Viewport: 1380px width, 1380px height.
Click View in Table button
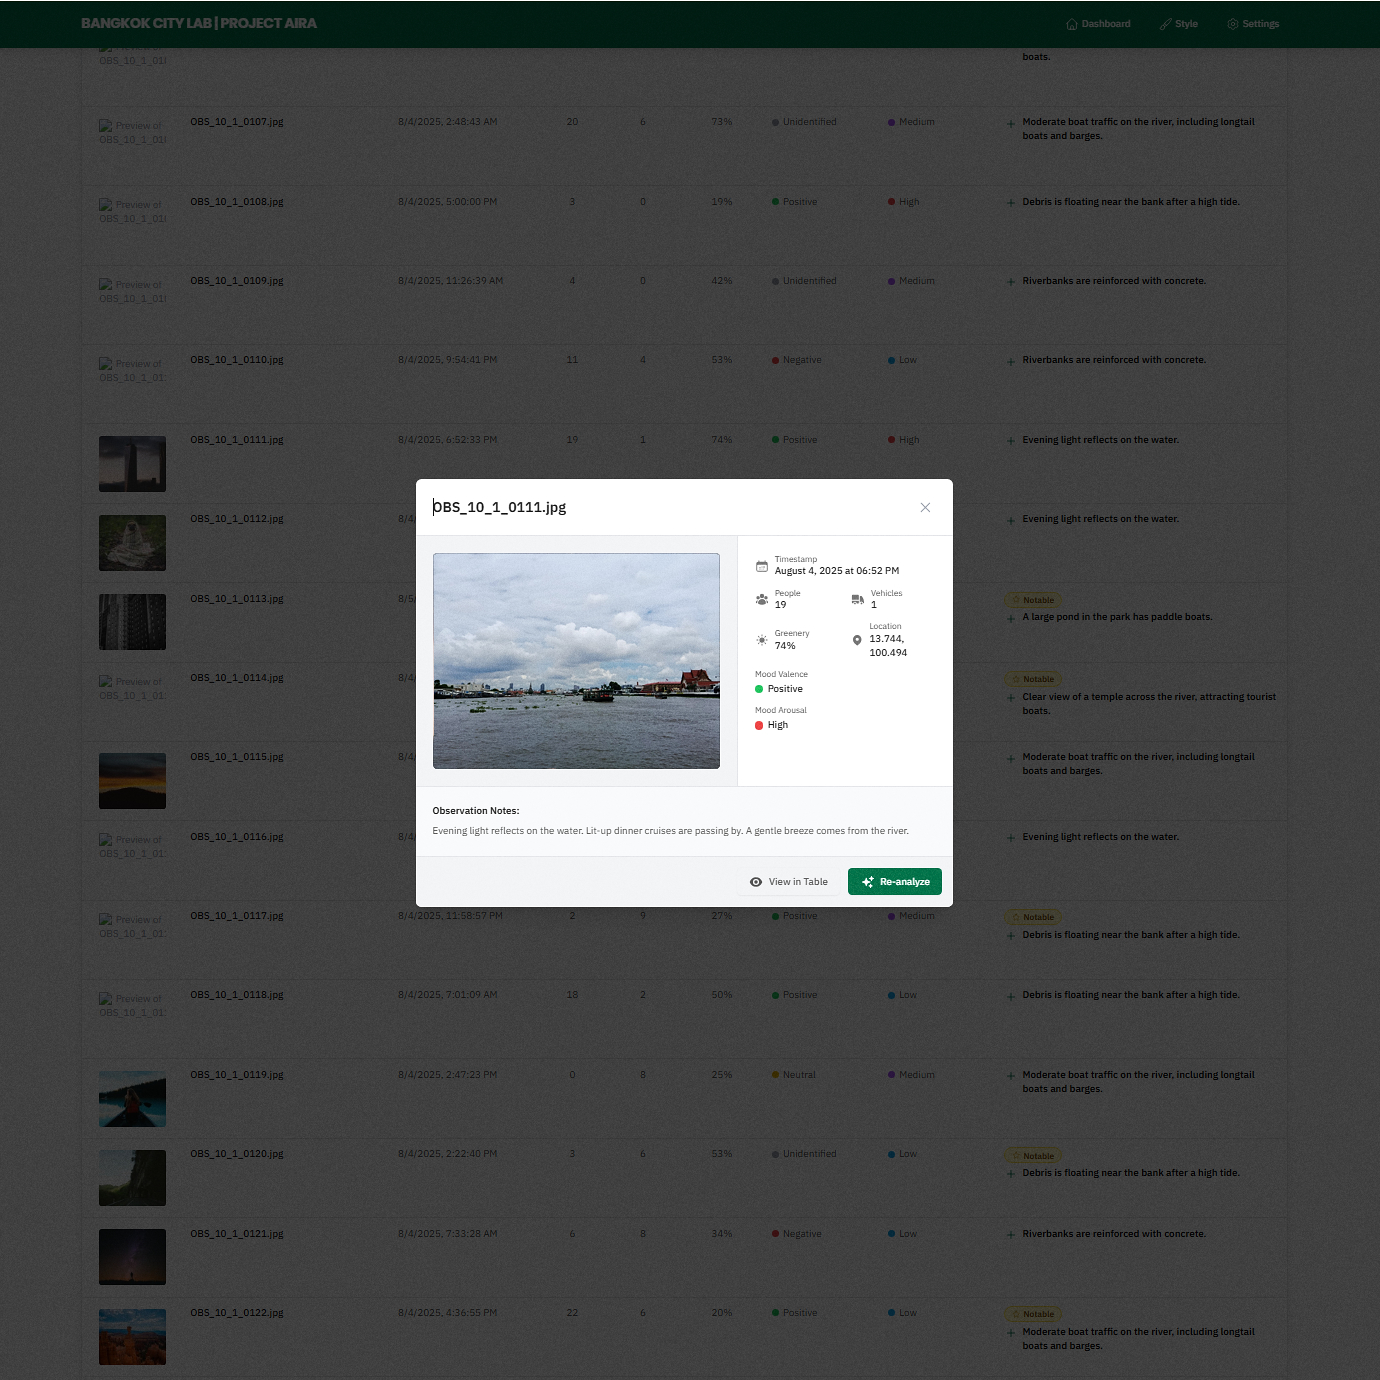click(789, 882)
